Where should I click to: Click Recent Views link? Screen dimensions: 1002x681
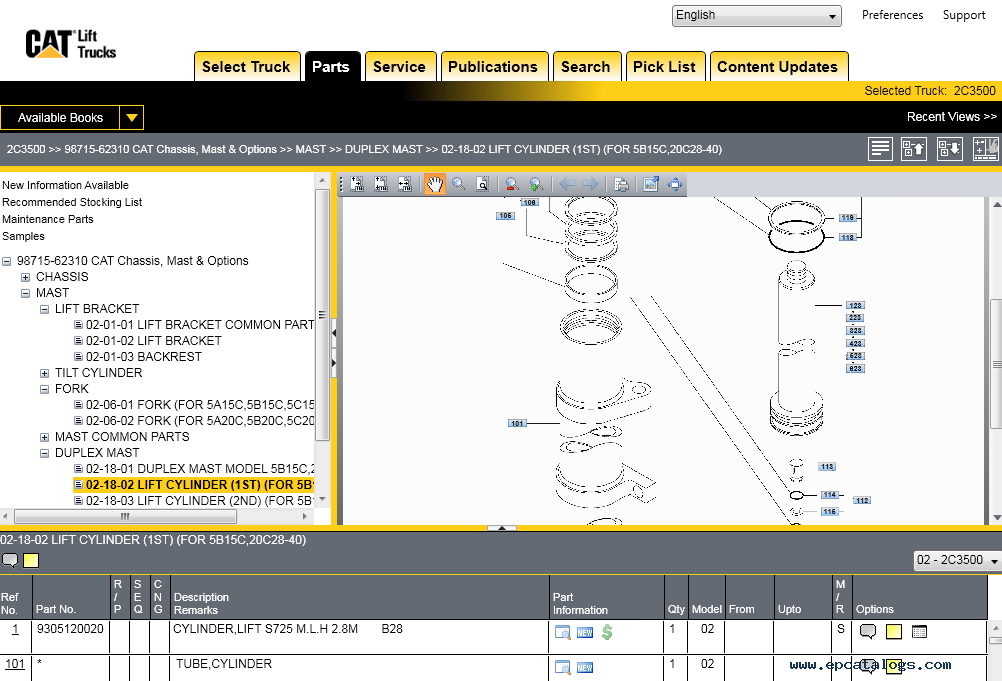tap(950, 117)
